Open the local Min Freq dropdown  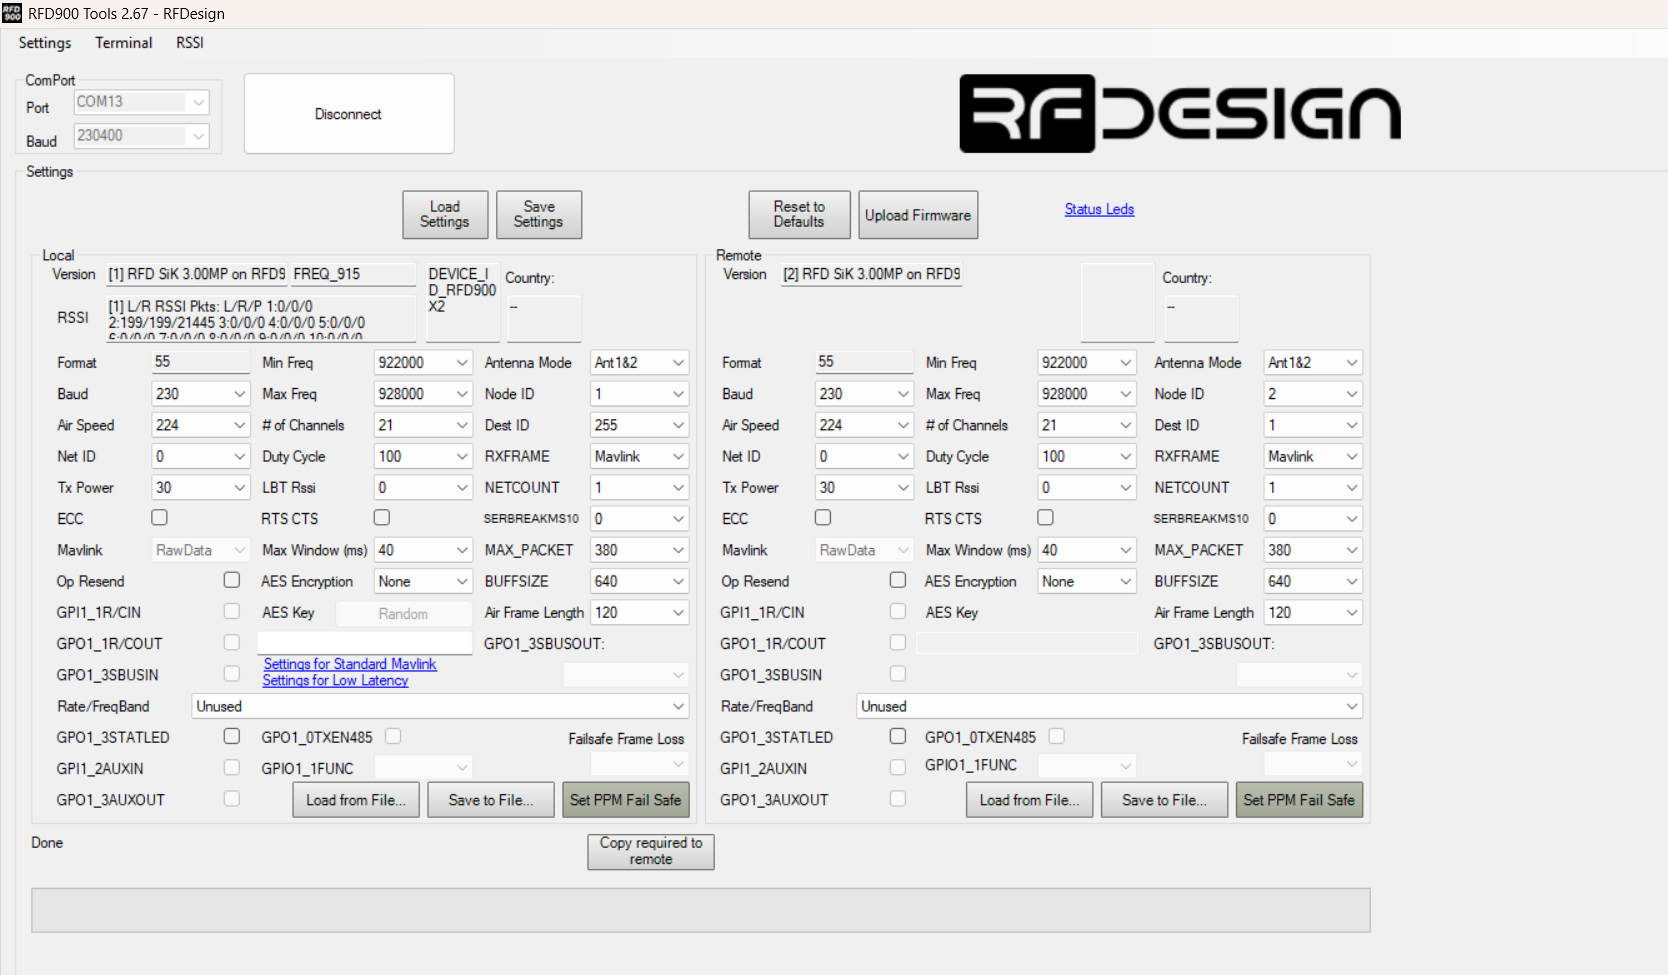pyautogui.click(x=423, y=363)
